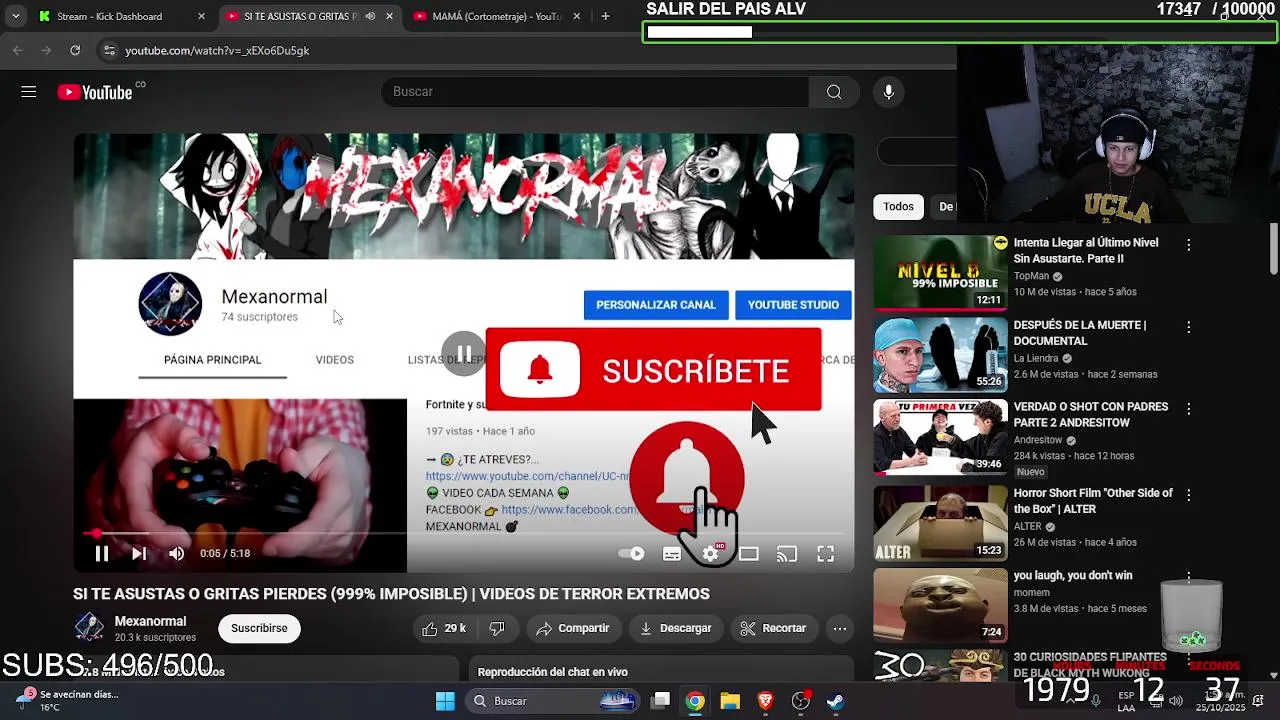Reload the page with the refresh icon

tap(75, 50)
